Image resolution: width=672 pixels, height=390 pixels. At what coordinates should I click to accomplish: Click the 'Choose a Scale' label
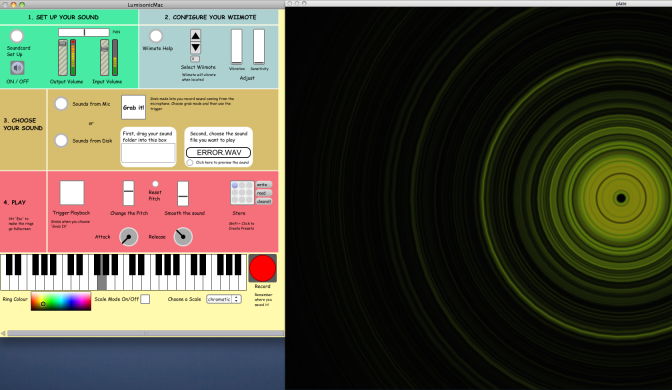184,299
